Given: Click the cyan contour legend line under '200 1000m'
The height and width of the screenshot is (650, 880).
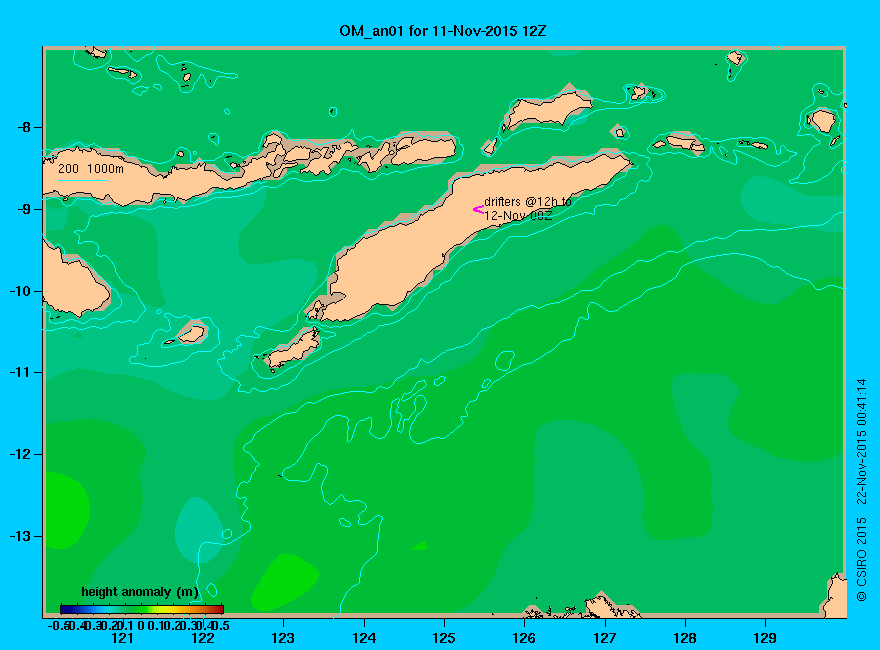Looking at the screenshot, I should coord(82,180).
